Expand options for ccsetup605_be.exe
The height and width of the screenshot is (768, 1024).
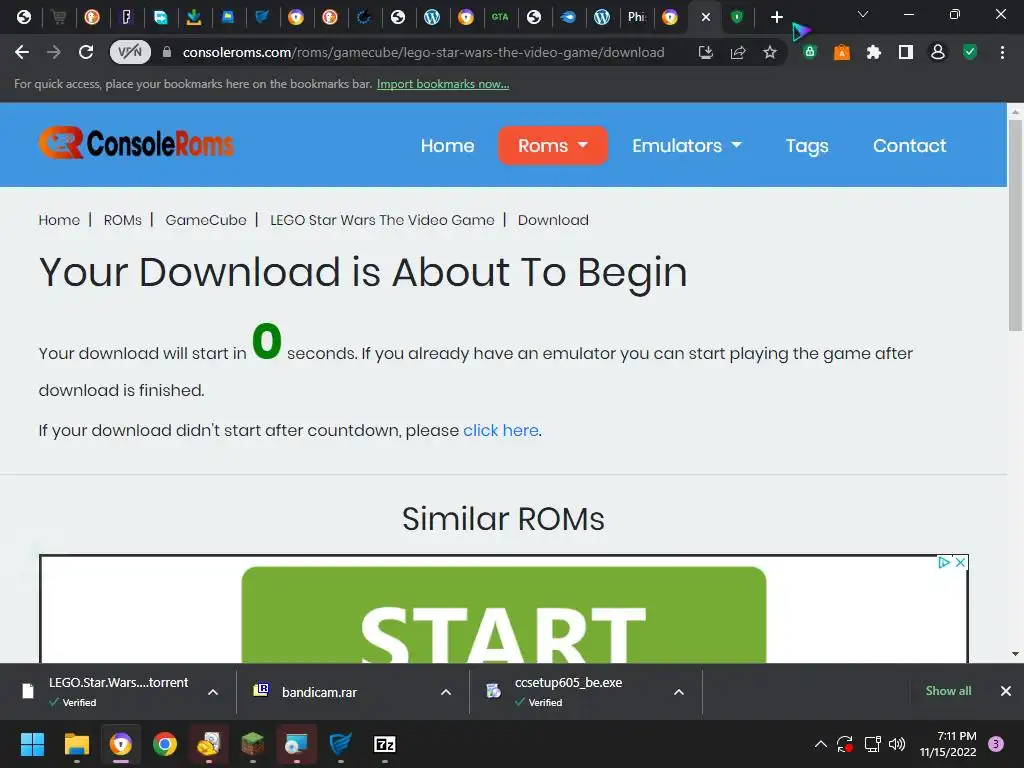pos(679,692)
